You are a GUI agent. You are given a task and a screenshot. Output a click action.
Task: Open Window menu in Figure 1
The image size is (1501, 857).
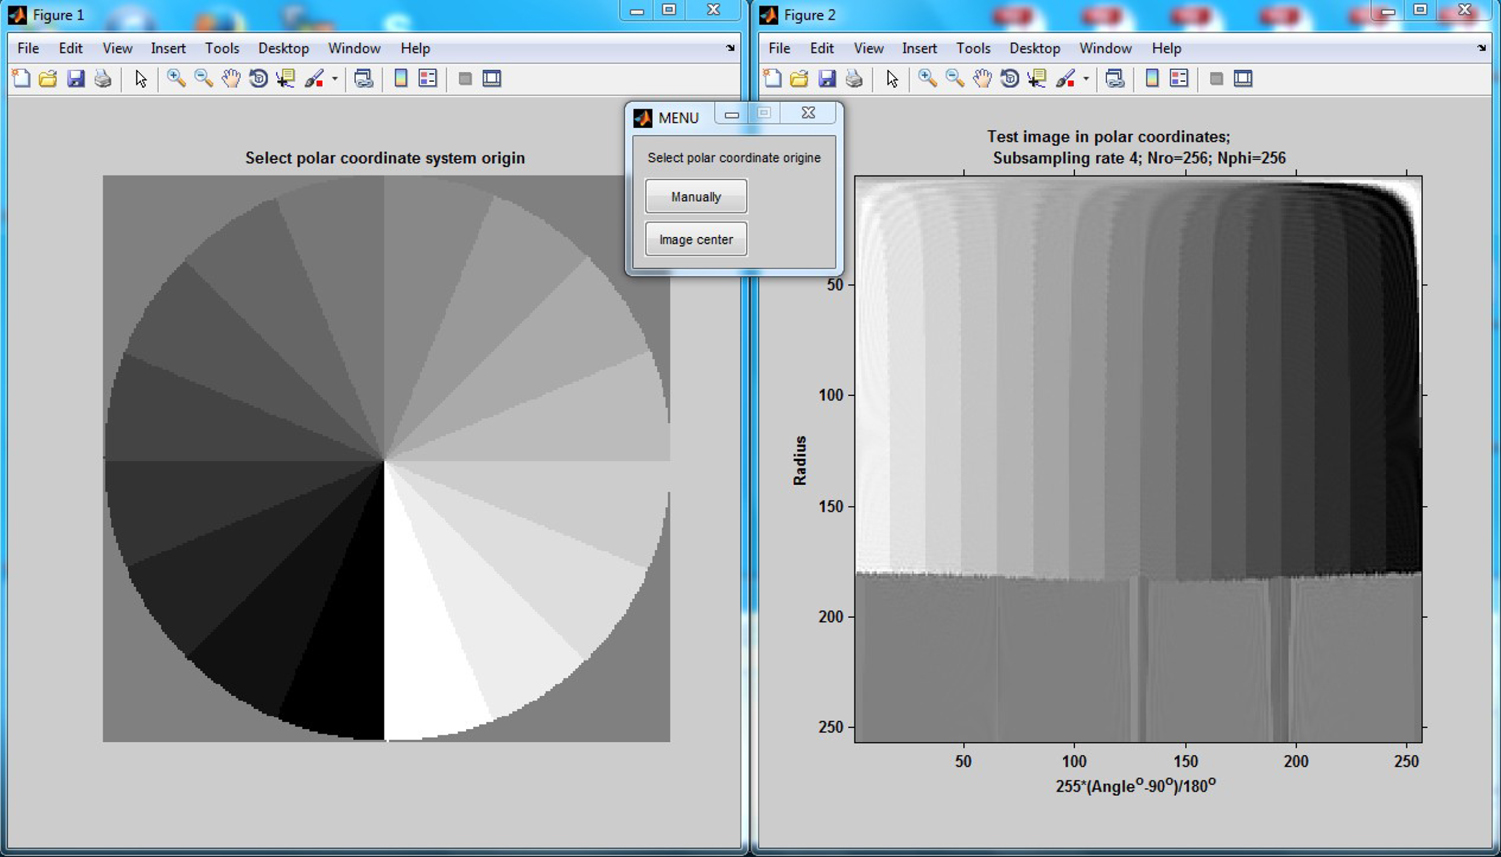point(354,48)
